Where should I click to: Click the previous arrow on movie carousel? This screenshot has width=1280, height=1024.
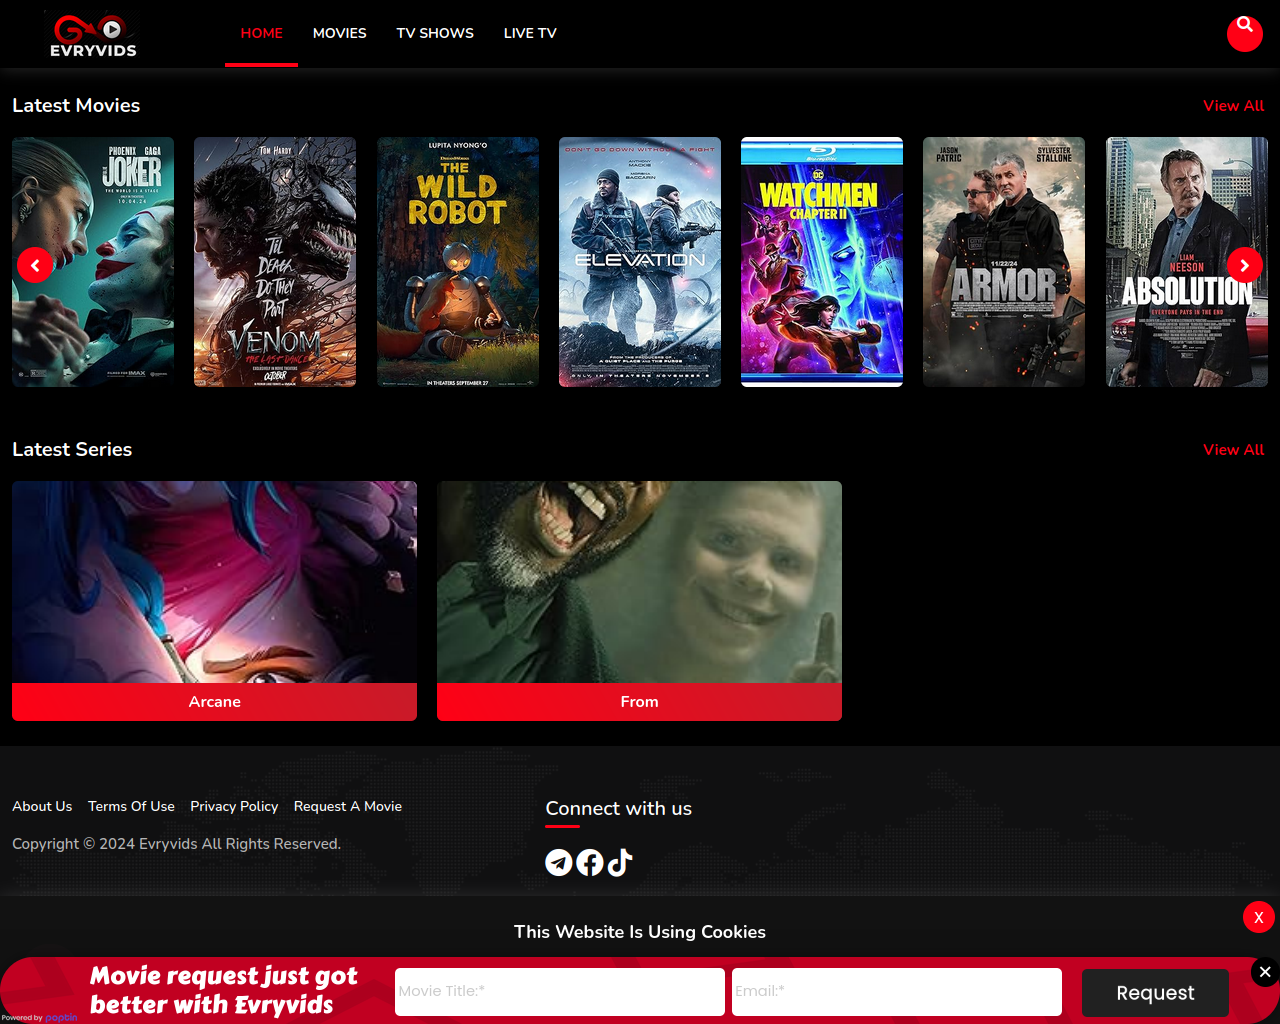(x=35, y=265)
